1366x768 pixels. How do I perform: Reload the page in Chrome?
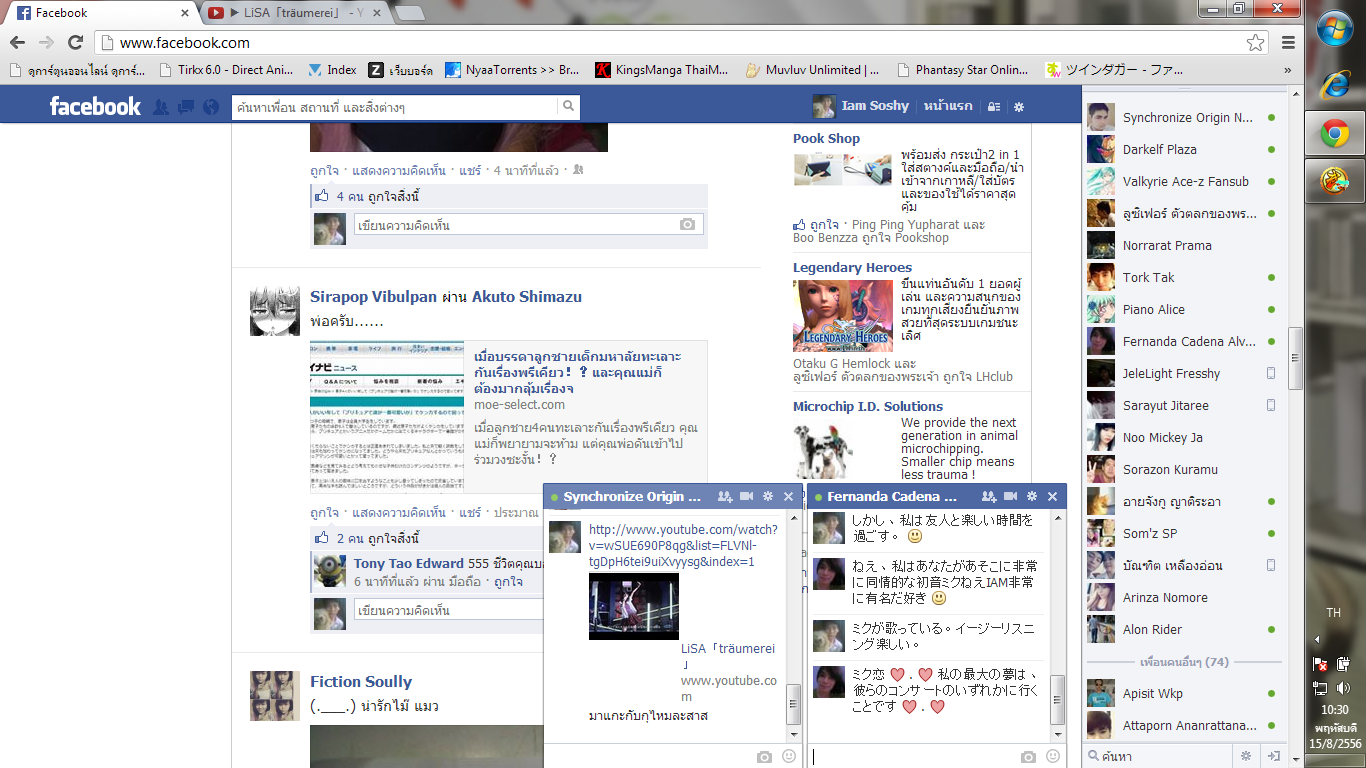(75, 42)
